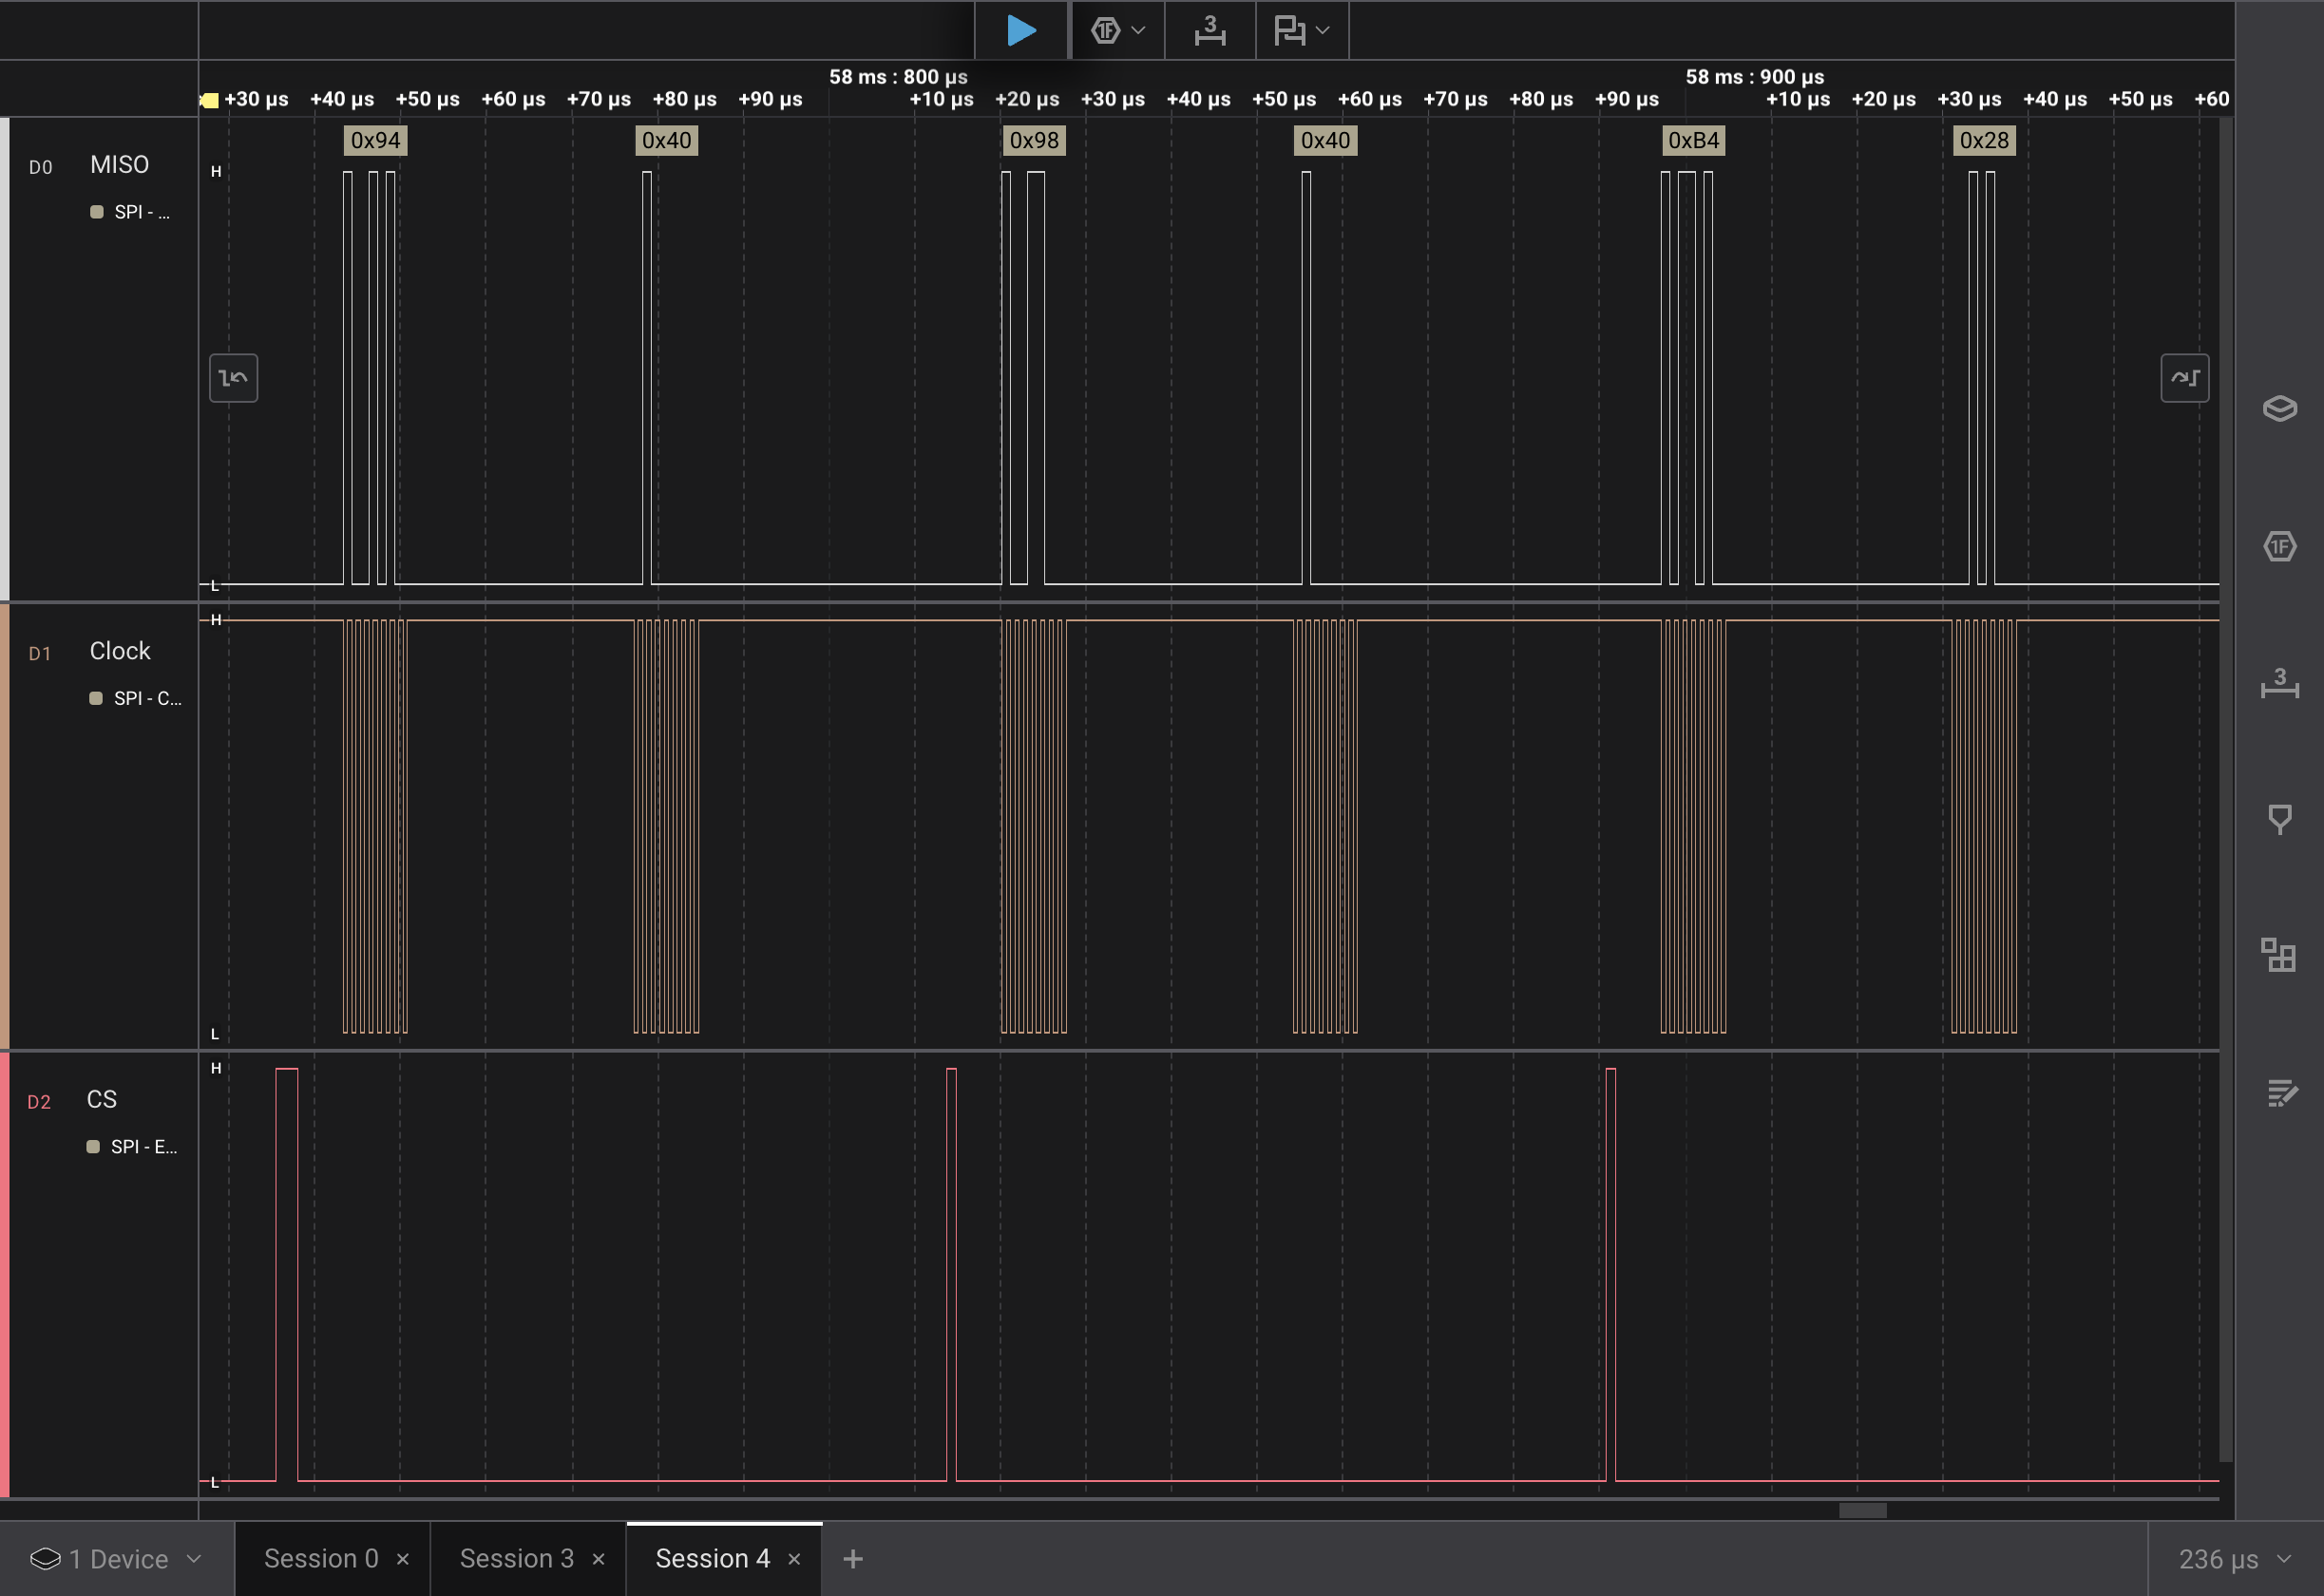Click the measurement tool in top toolbar

(1209, 30)
